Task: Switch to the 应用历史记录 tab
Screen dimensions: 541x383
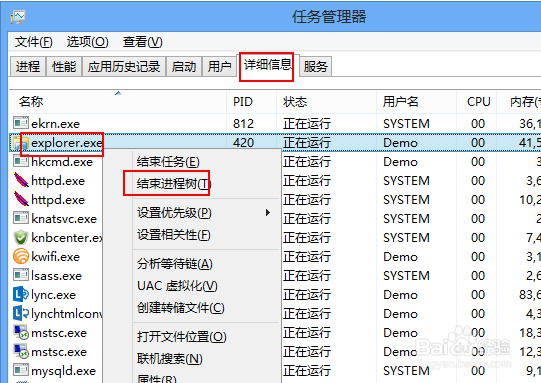Action: [x=124, y=66]
